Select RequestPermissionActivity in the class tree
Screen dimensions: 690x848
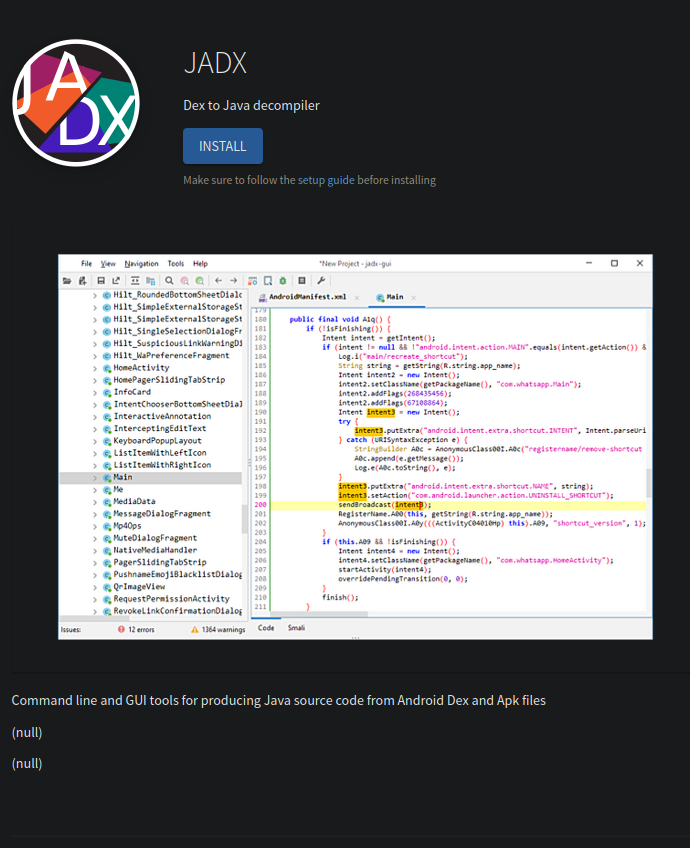(171, 599)
